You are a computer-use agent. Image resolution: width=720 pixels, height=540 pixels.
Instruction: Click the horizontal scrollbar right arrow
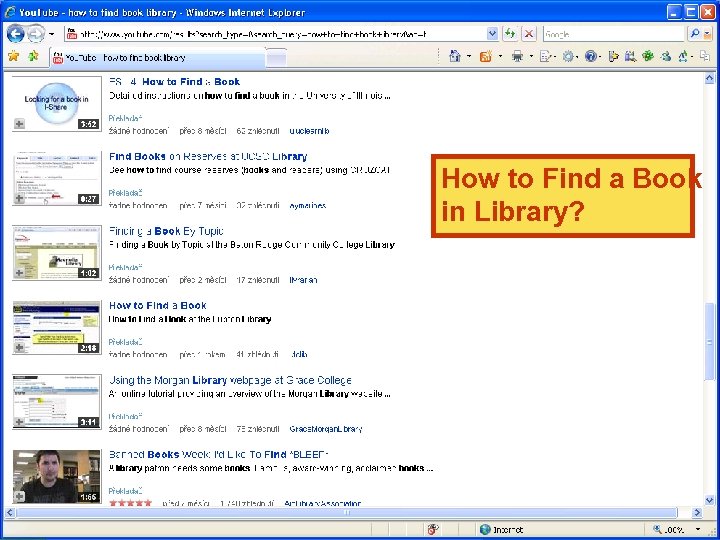click(x=698, y=512)
